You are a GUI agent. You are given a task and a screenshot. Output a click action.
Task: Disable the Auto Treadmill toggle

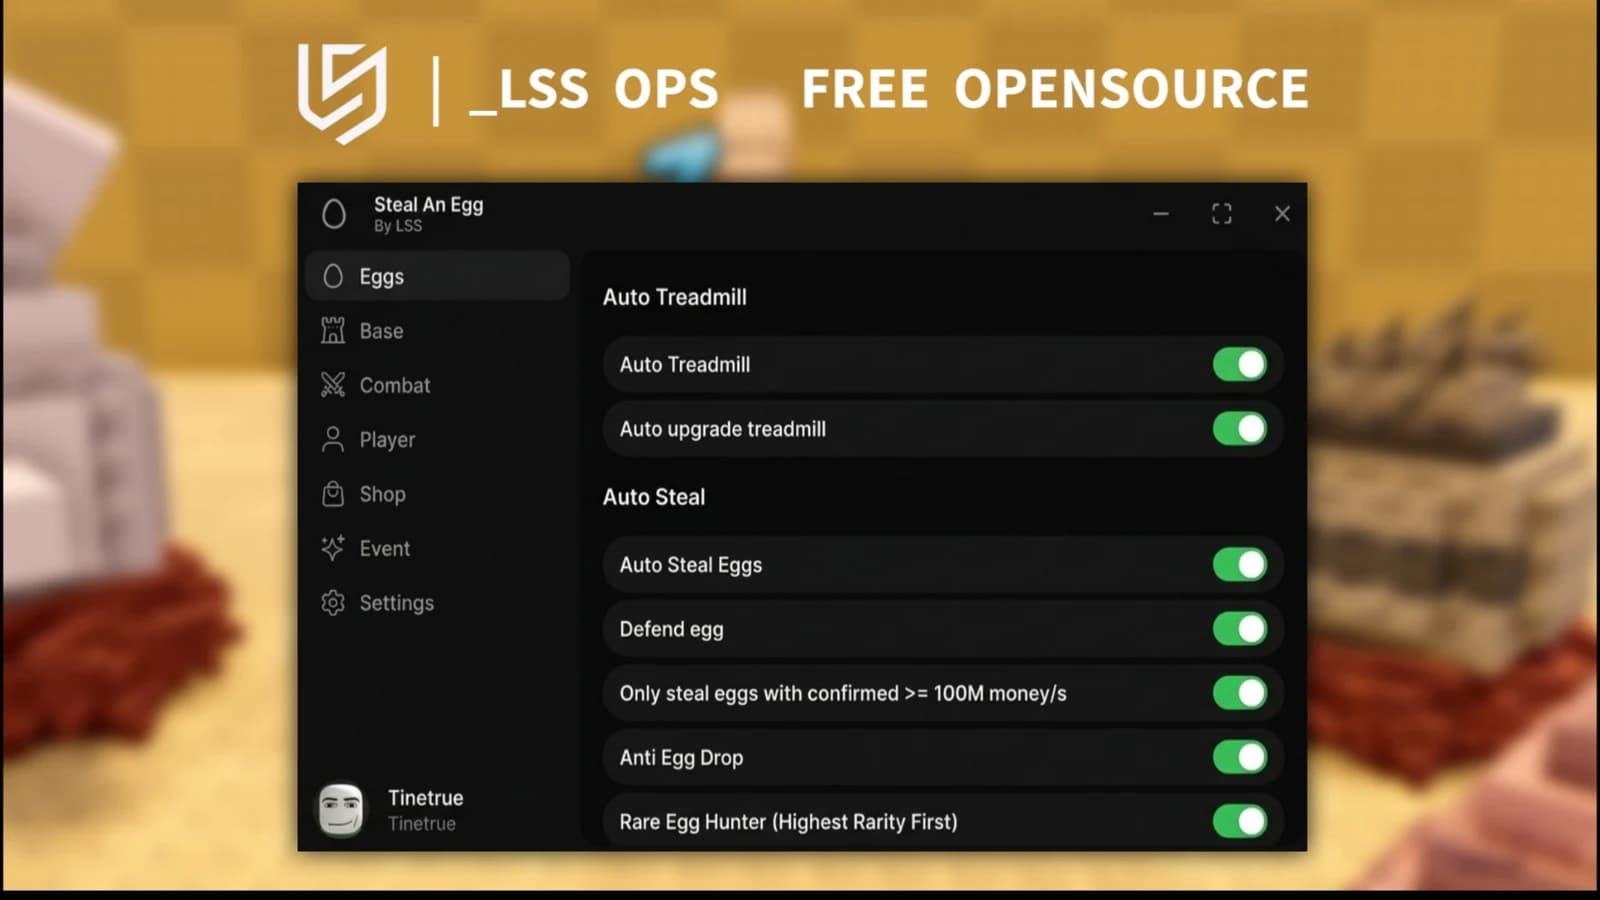coord(1240,365)
